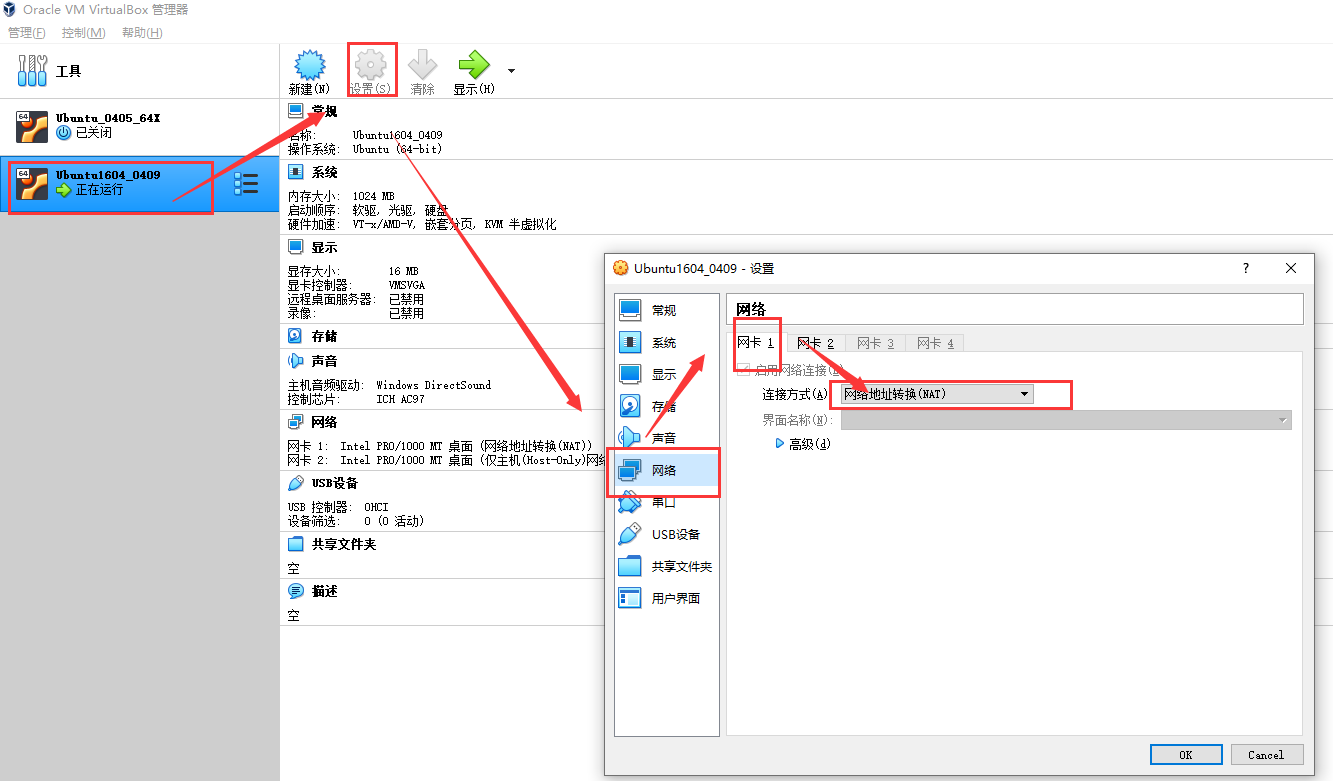This screenshot has width=1333, height=781.
Task: Click OK button in settings dialog
Action: click(1186, 755)
